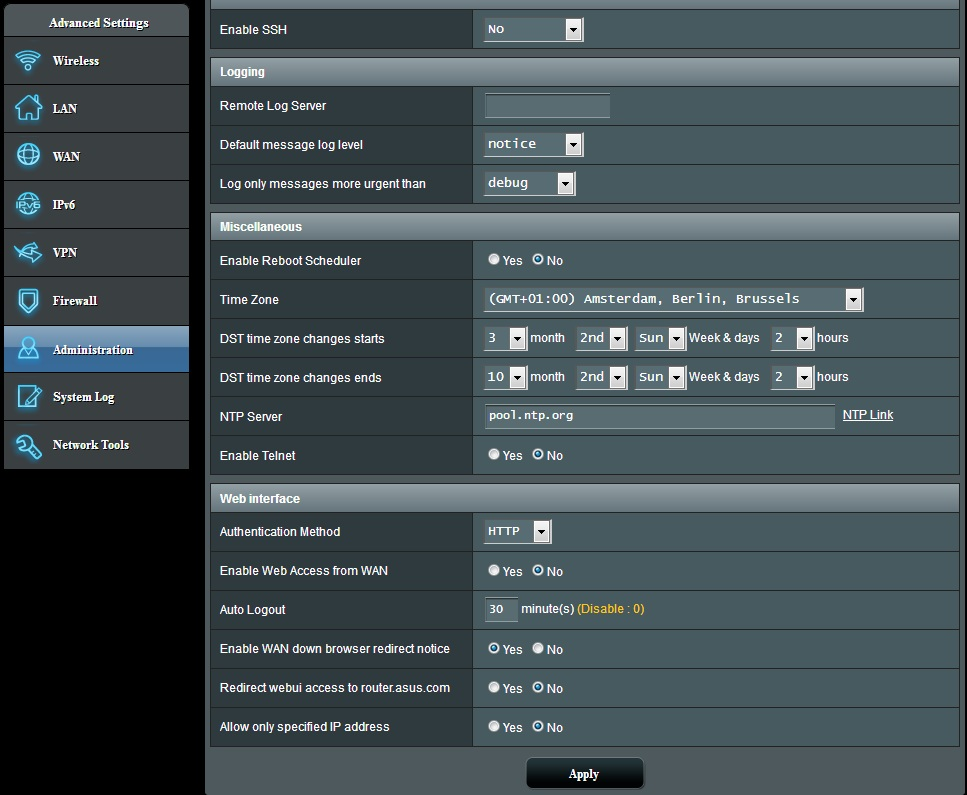Click the IPv6 globe icon
Screen dimensions: 967x795
[28, 205]
